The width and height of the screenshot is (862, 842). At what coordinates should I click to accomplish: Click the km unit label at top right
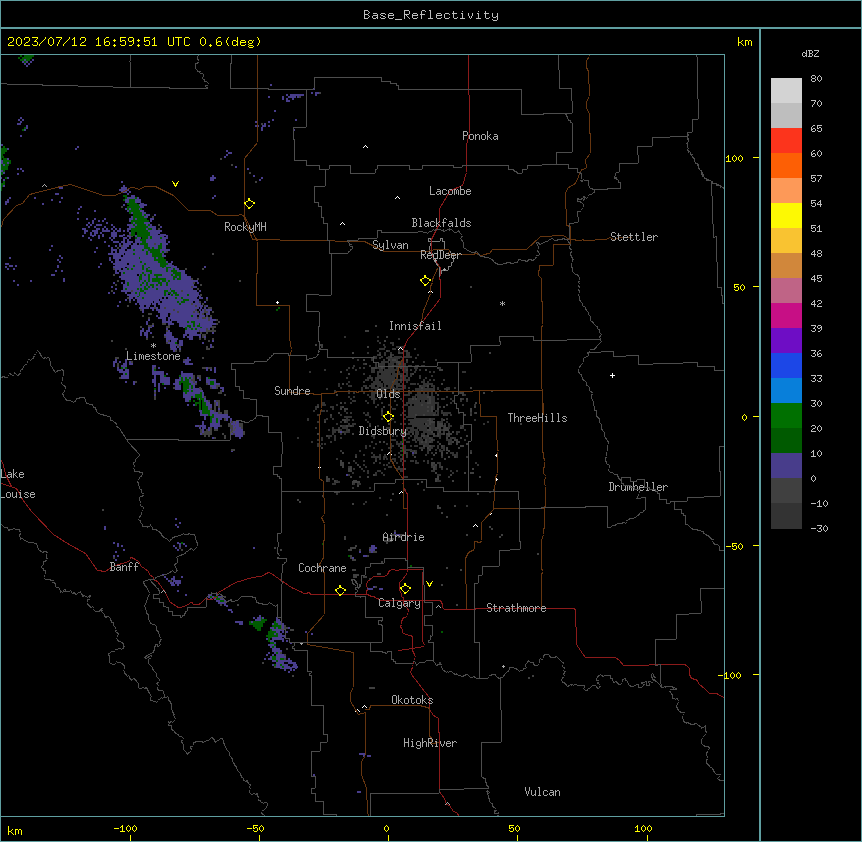tap(744, 42)
